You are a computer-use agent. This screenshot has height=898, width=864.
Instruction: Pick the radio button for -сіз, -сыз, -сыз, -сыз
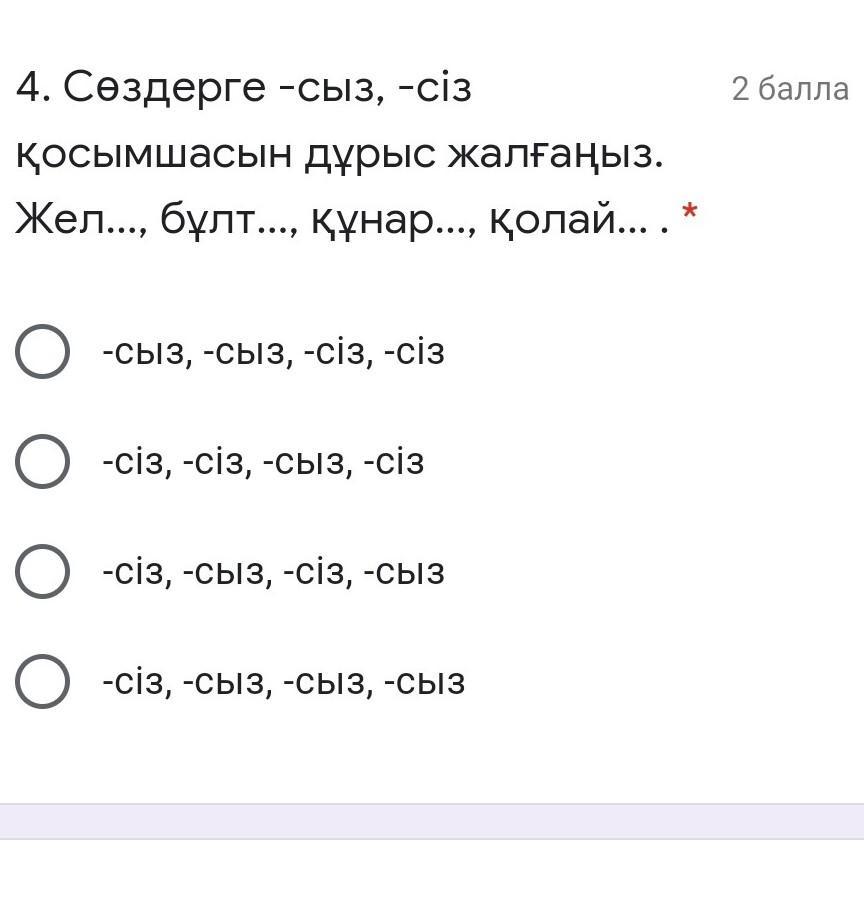[42, 682]
